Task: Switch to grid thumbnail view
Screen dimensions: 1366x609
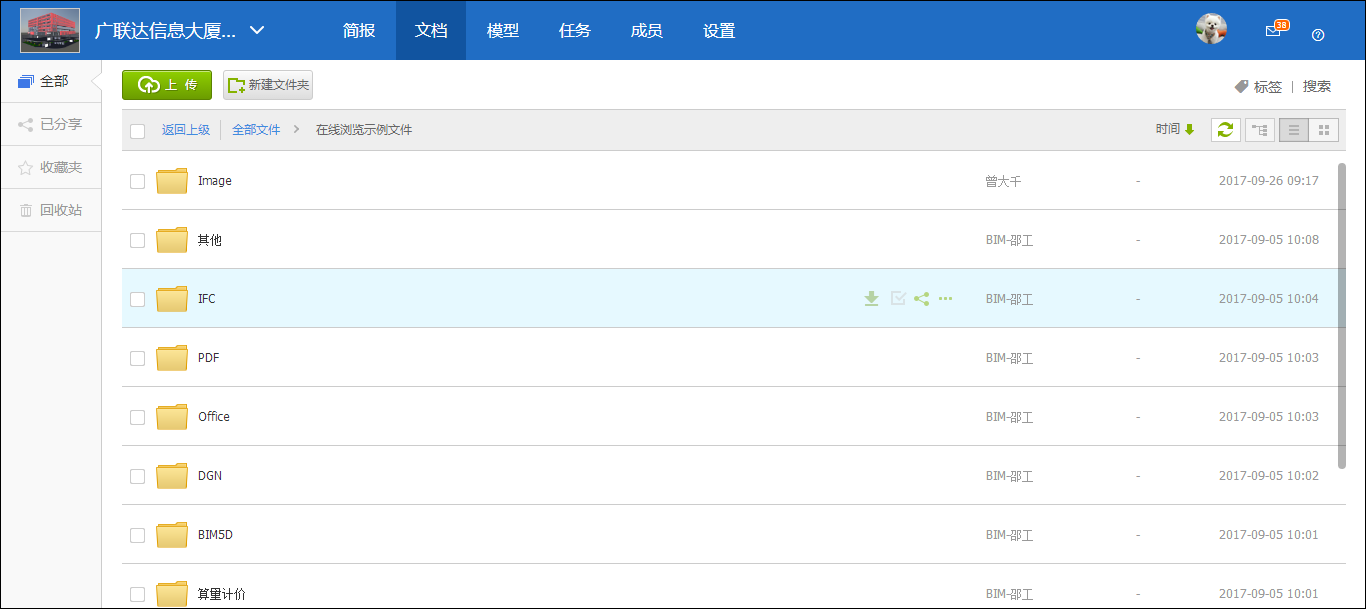Action: point(1323,130)
